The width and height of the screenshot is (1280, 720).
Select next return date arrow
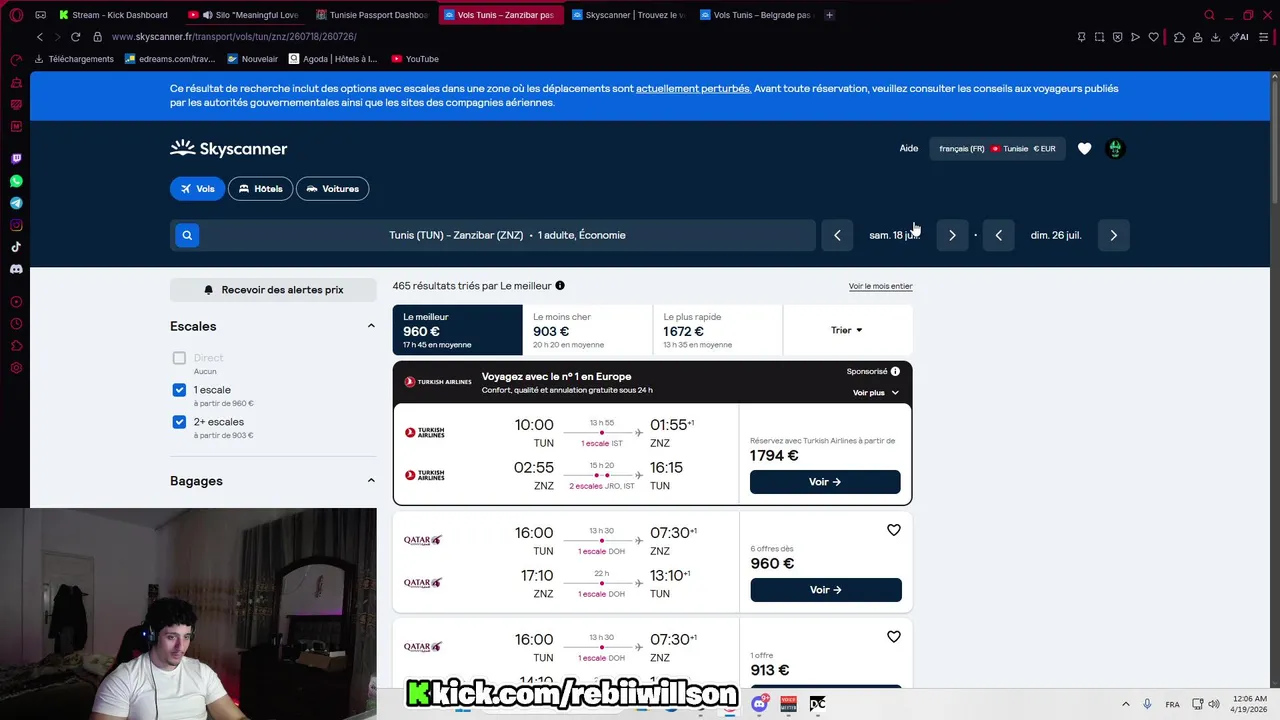[x=1113, y=235]
